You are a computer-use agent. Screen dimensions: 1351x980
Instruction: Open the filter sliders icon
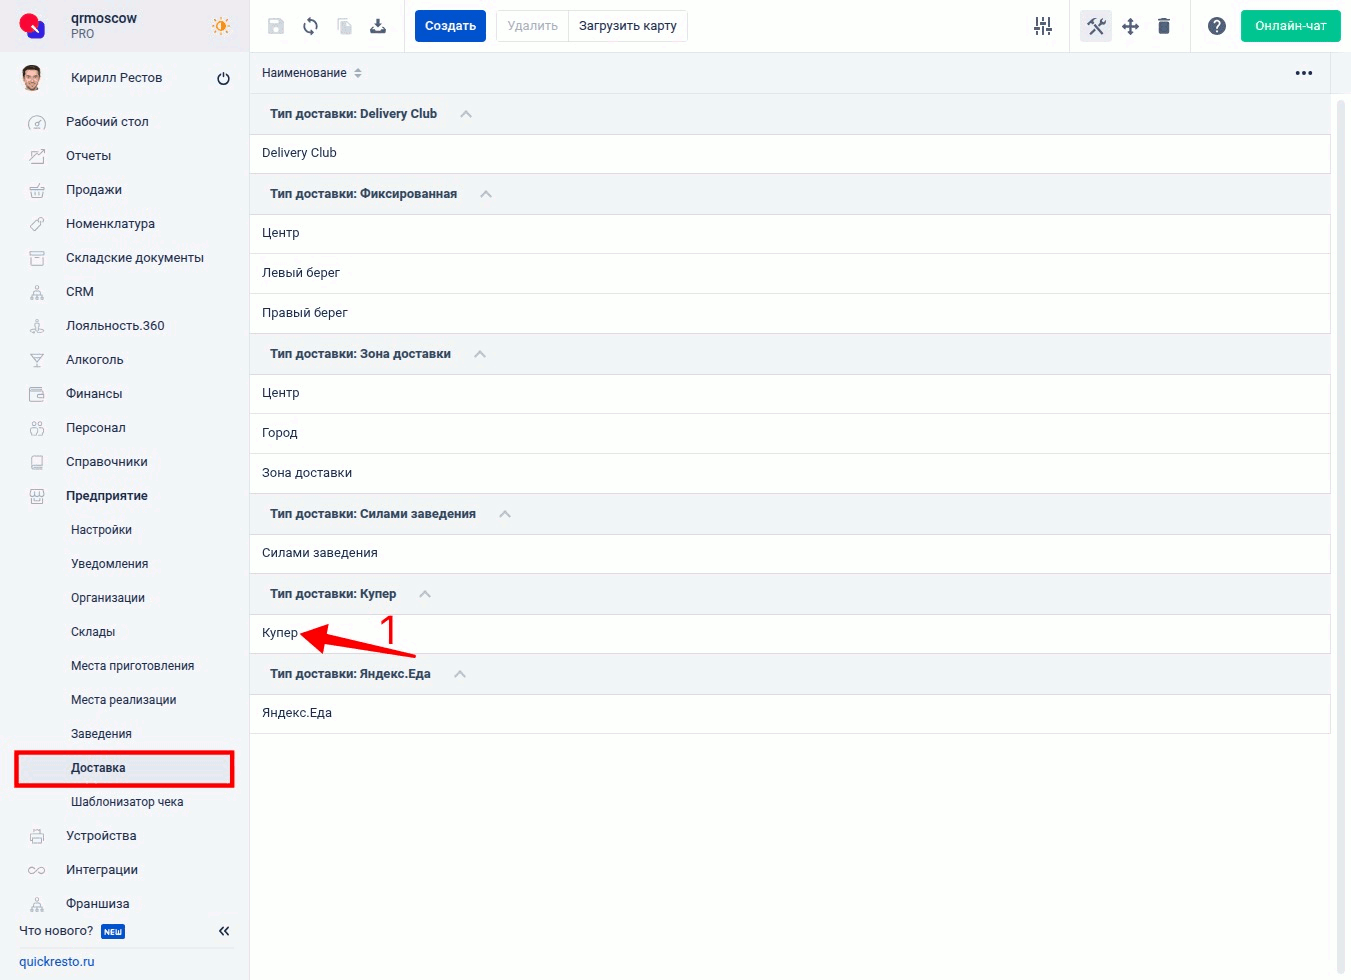(x=1043, y=26)
